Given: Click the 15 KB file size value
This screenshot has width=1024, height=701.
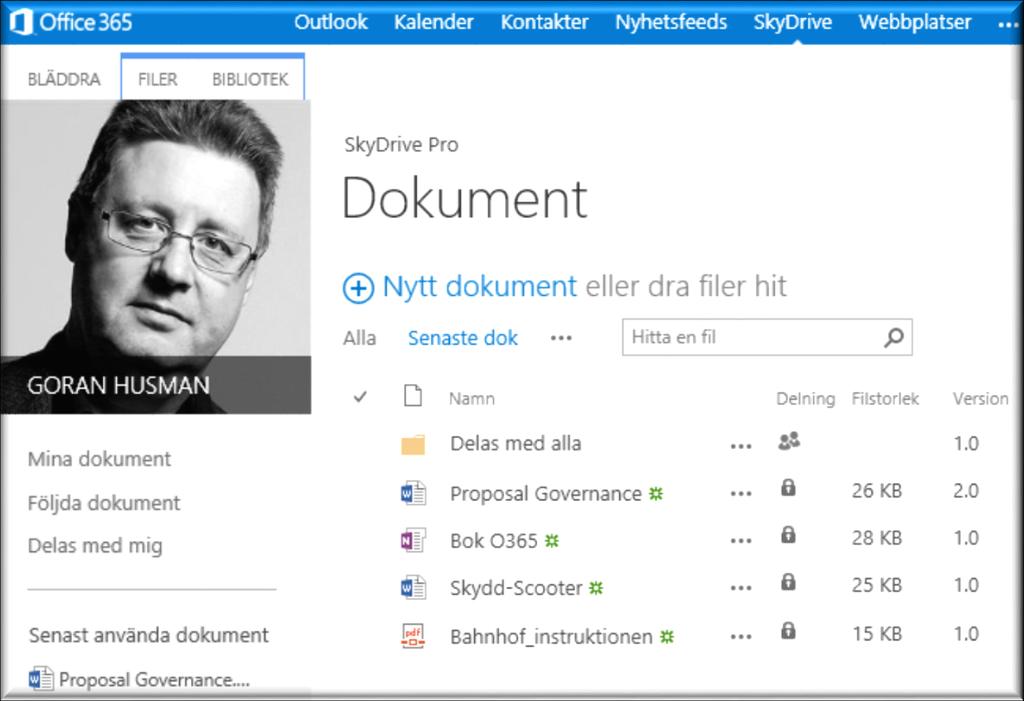Looking at the screenshot, I should [x=876, y=634].
